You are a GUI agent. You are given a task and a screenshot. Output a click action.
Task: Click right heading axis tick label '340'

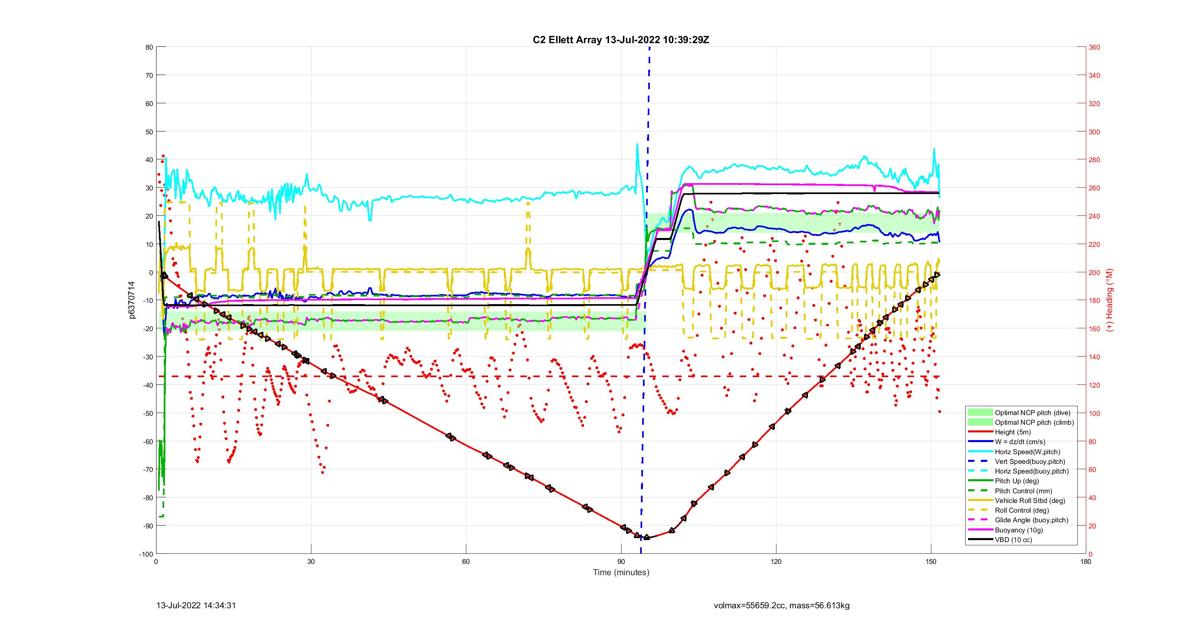coord(1096,75)
